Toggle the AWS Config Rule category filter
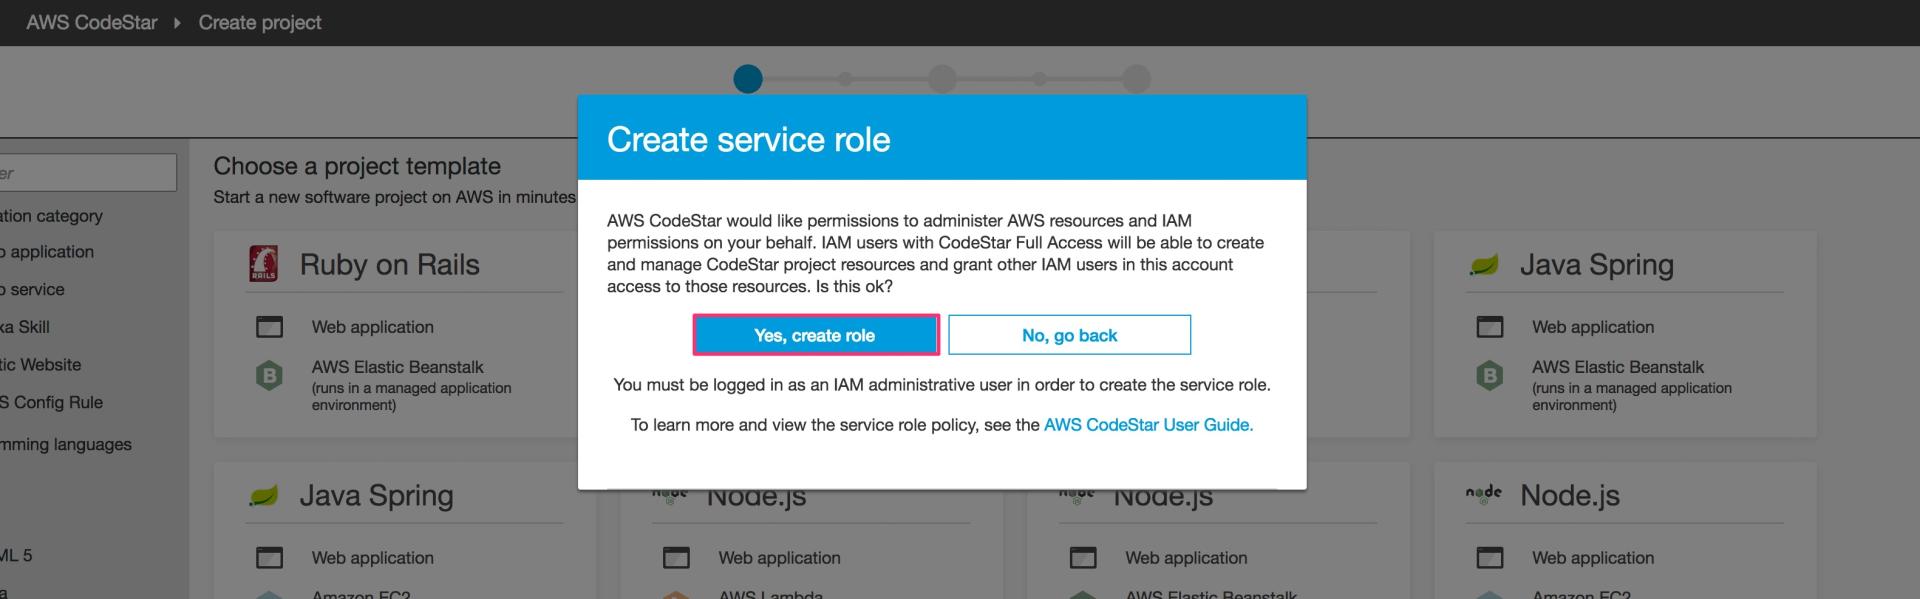 point(51,402)
